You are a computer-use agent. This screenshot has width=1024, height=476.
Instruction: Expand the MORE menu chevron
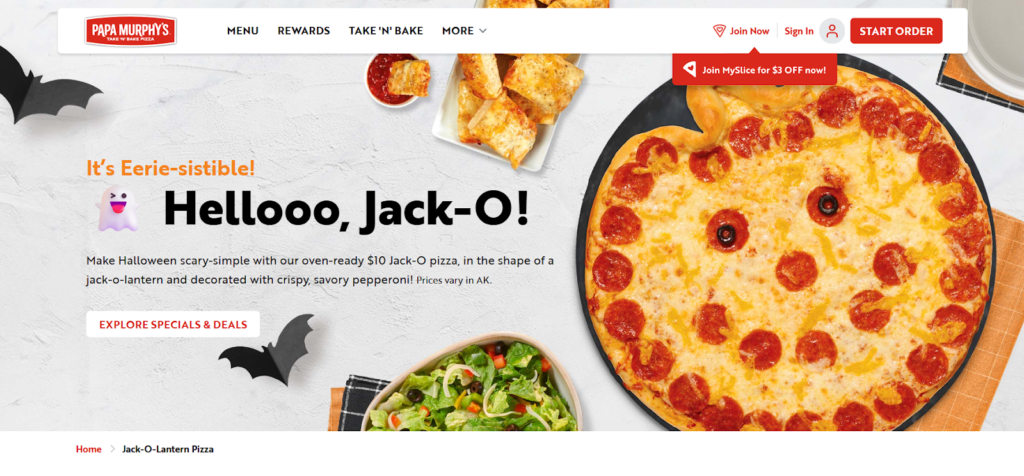(x=483, y=31)
